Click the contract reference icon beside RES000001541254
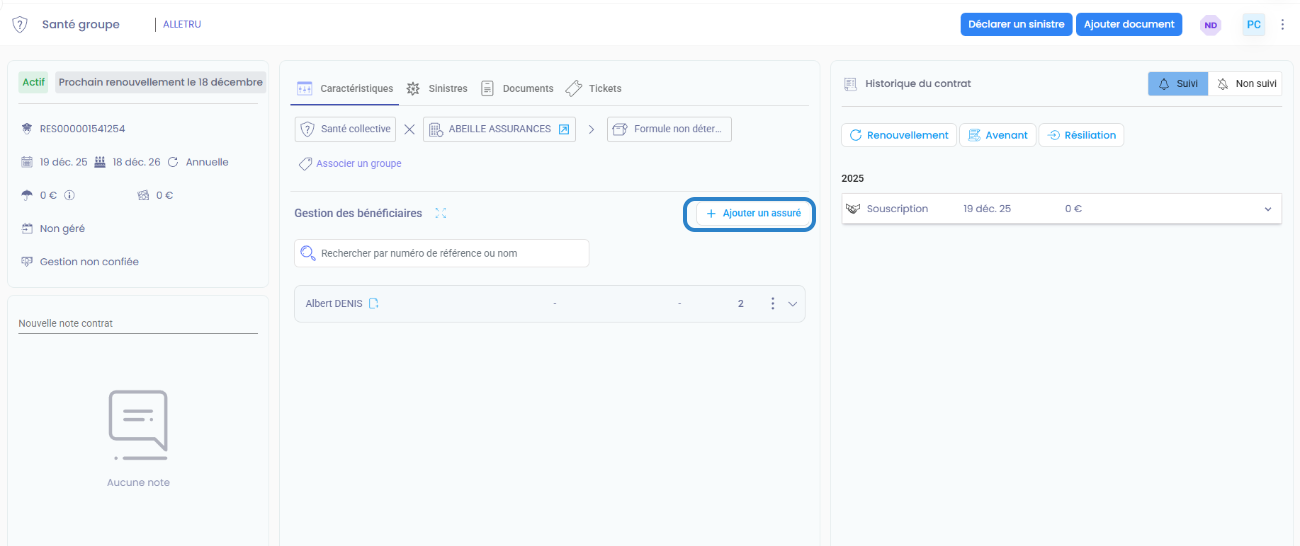 click(27, 129)
